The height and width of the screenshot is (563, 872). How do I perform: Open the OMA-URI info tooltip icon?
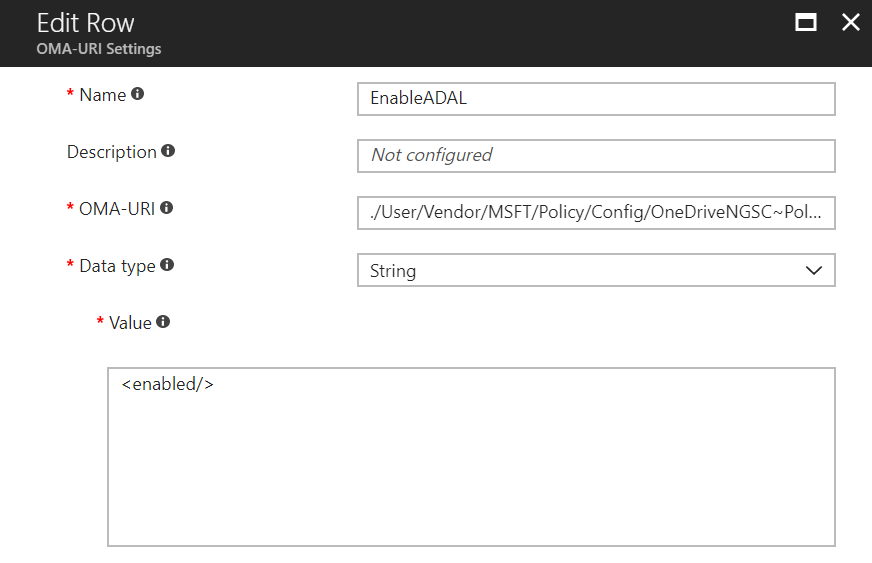[x=166, y=208]
